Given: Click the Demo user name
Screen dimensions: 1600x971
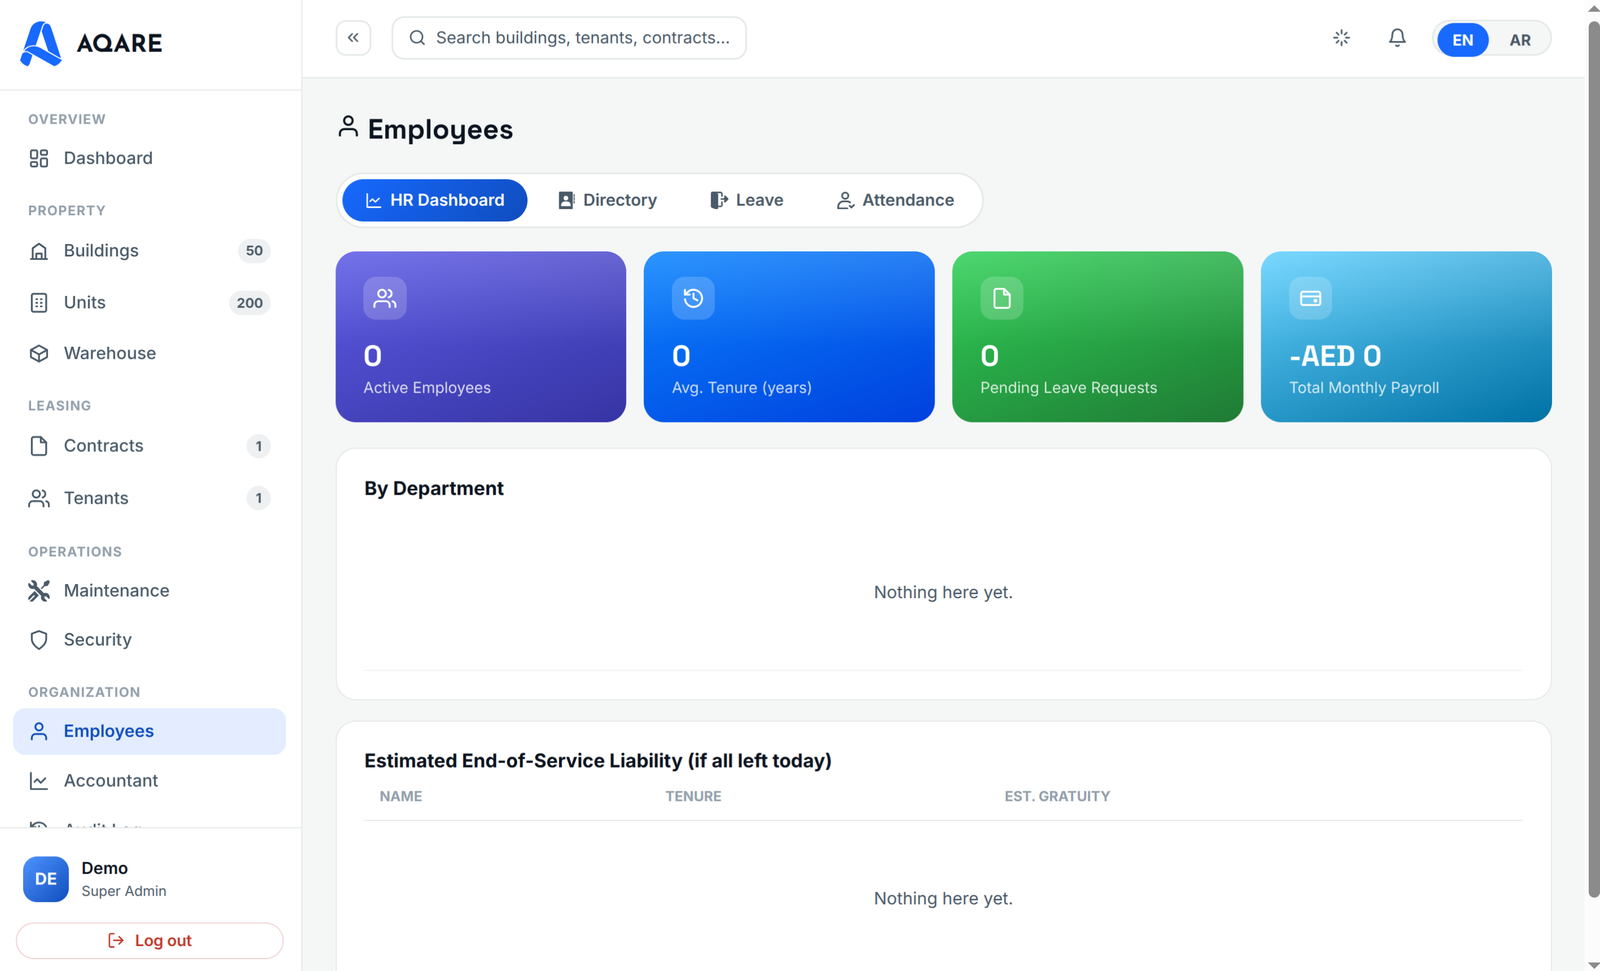Looking at the screenshot, I should click(105, 868).
